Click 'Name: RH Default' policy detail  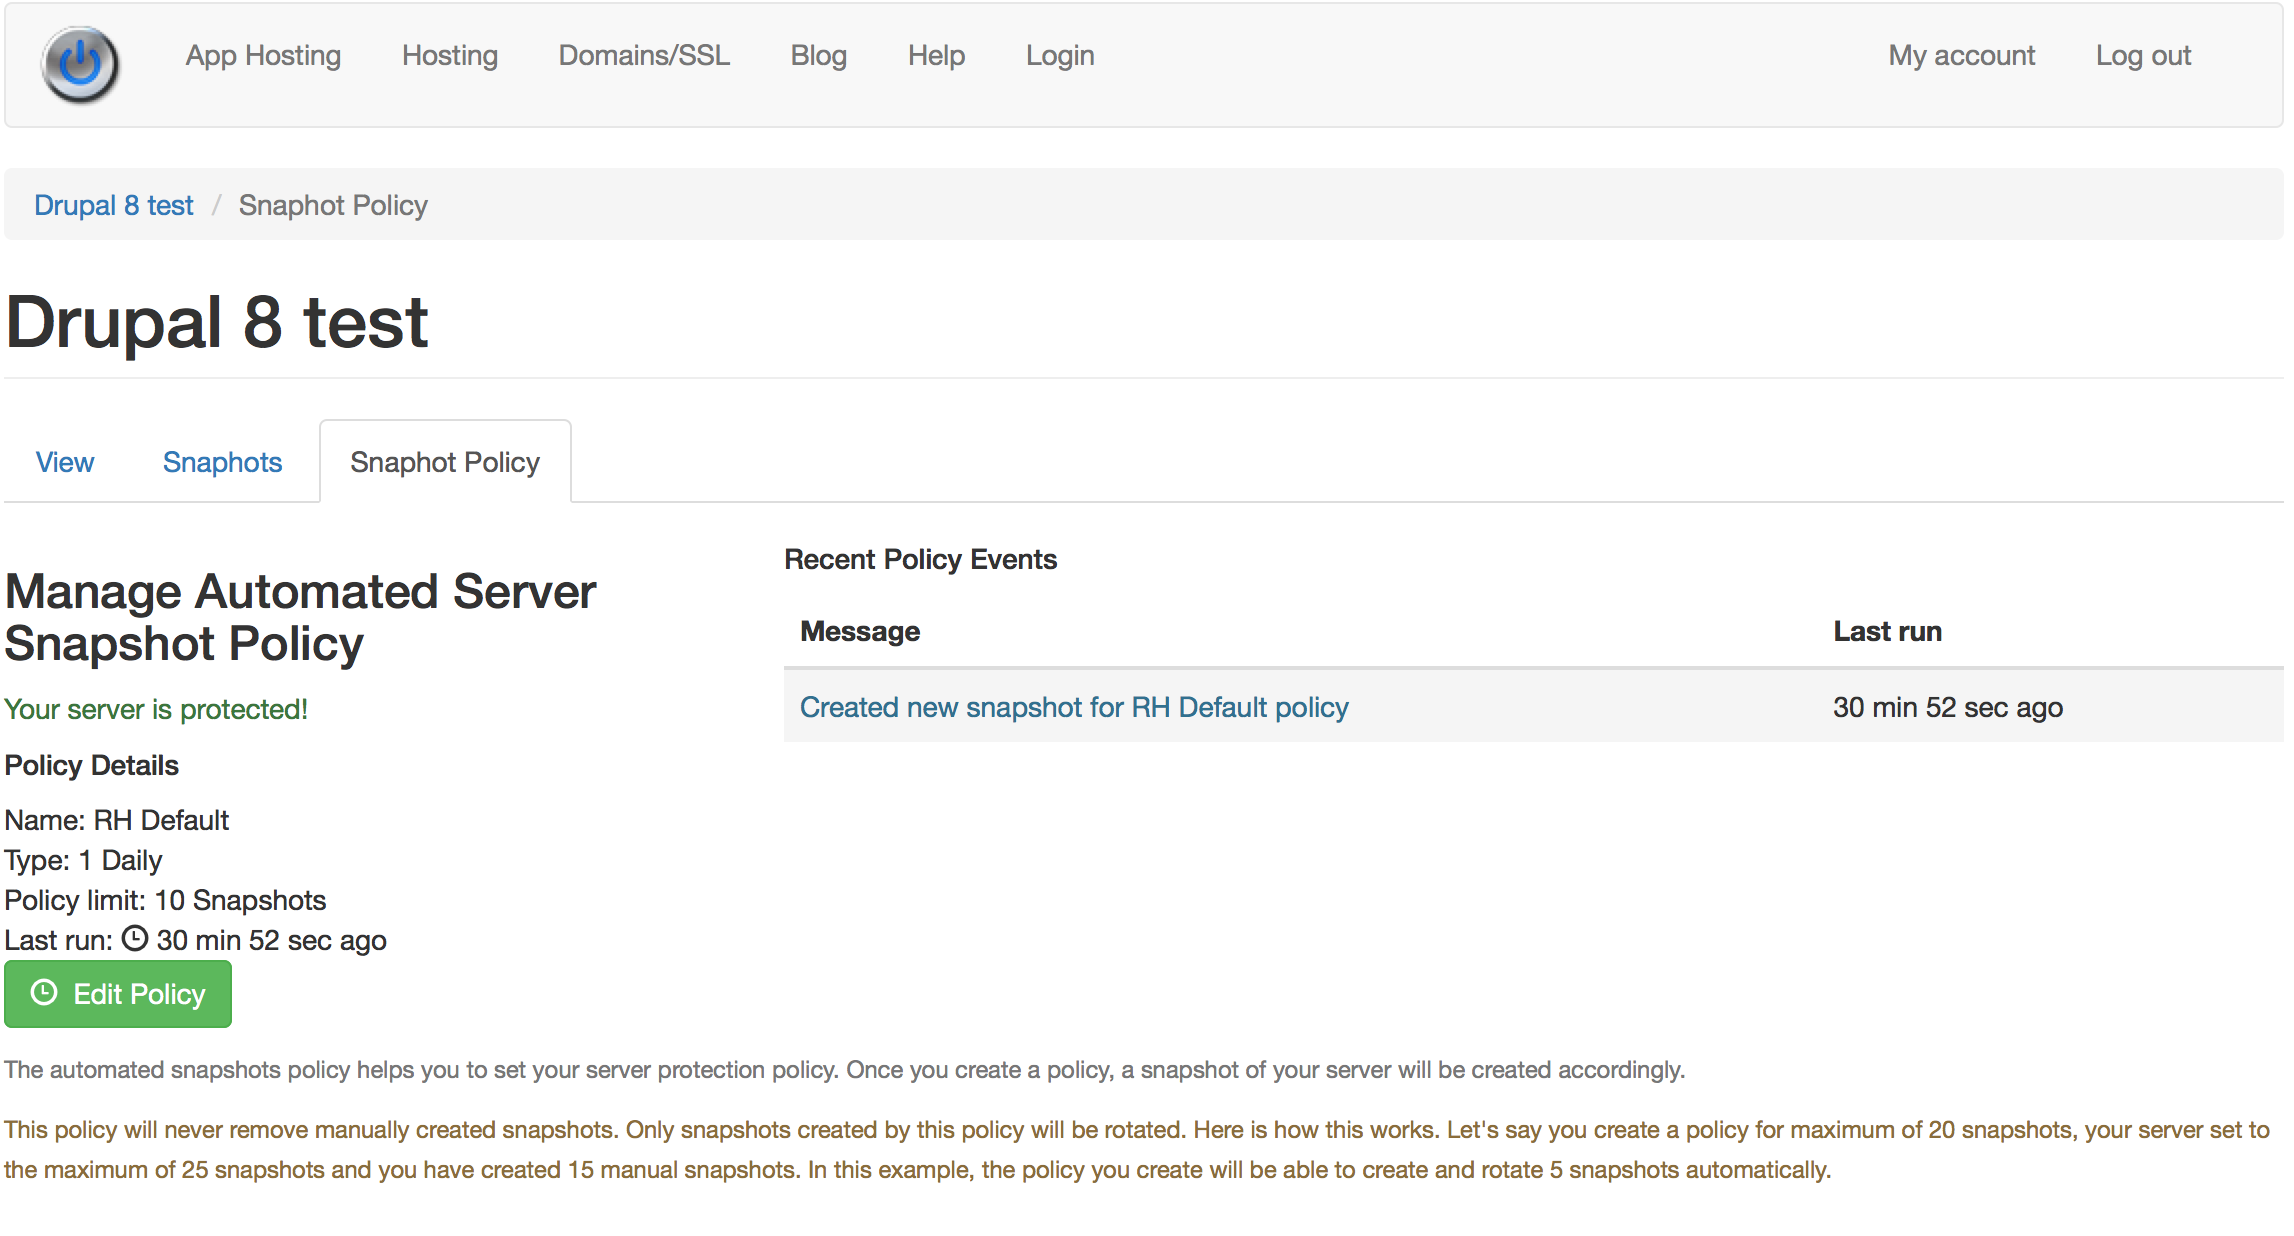(117, 820)
